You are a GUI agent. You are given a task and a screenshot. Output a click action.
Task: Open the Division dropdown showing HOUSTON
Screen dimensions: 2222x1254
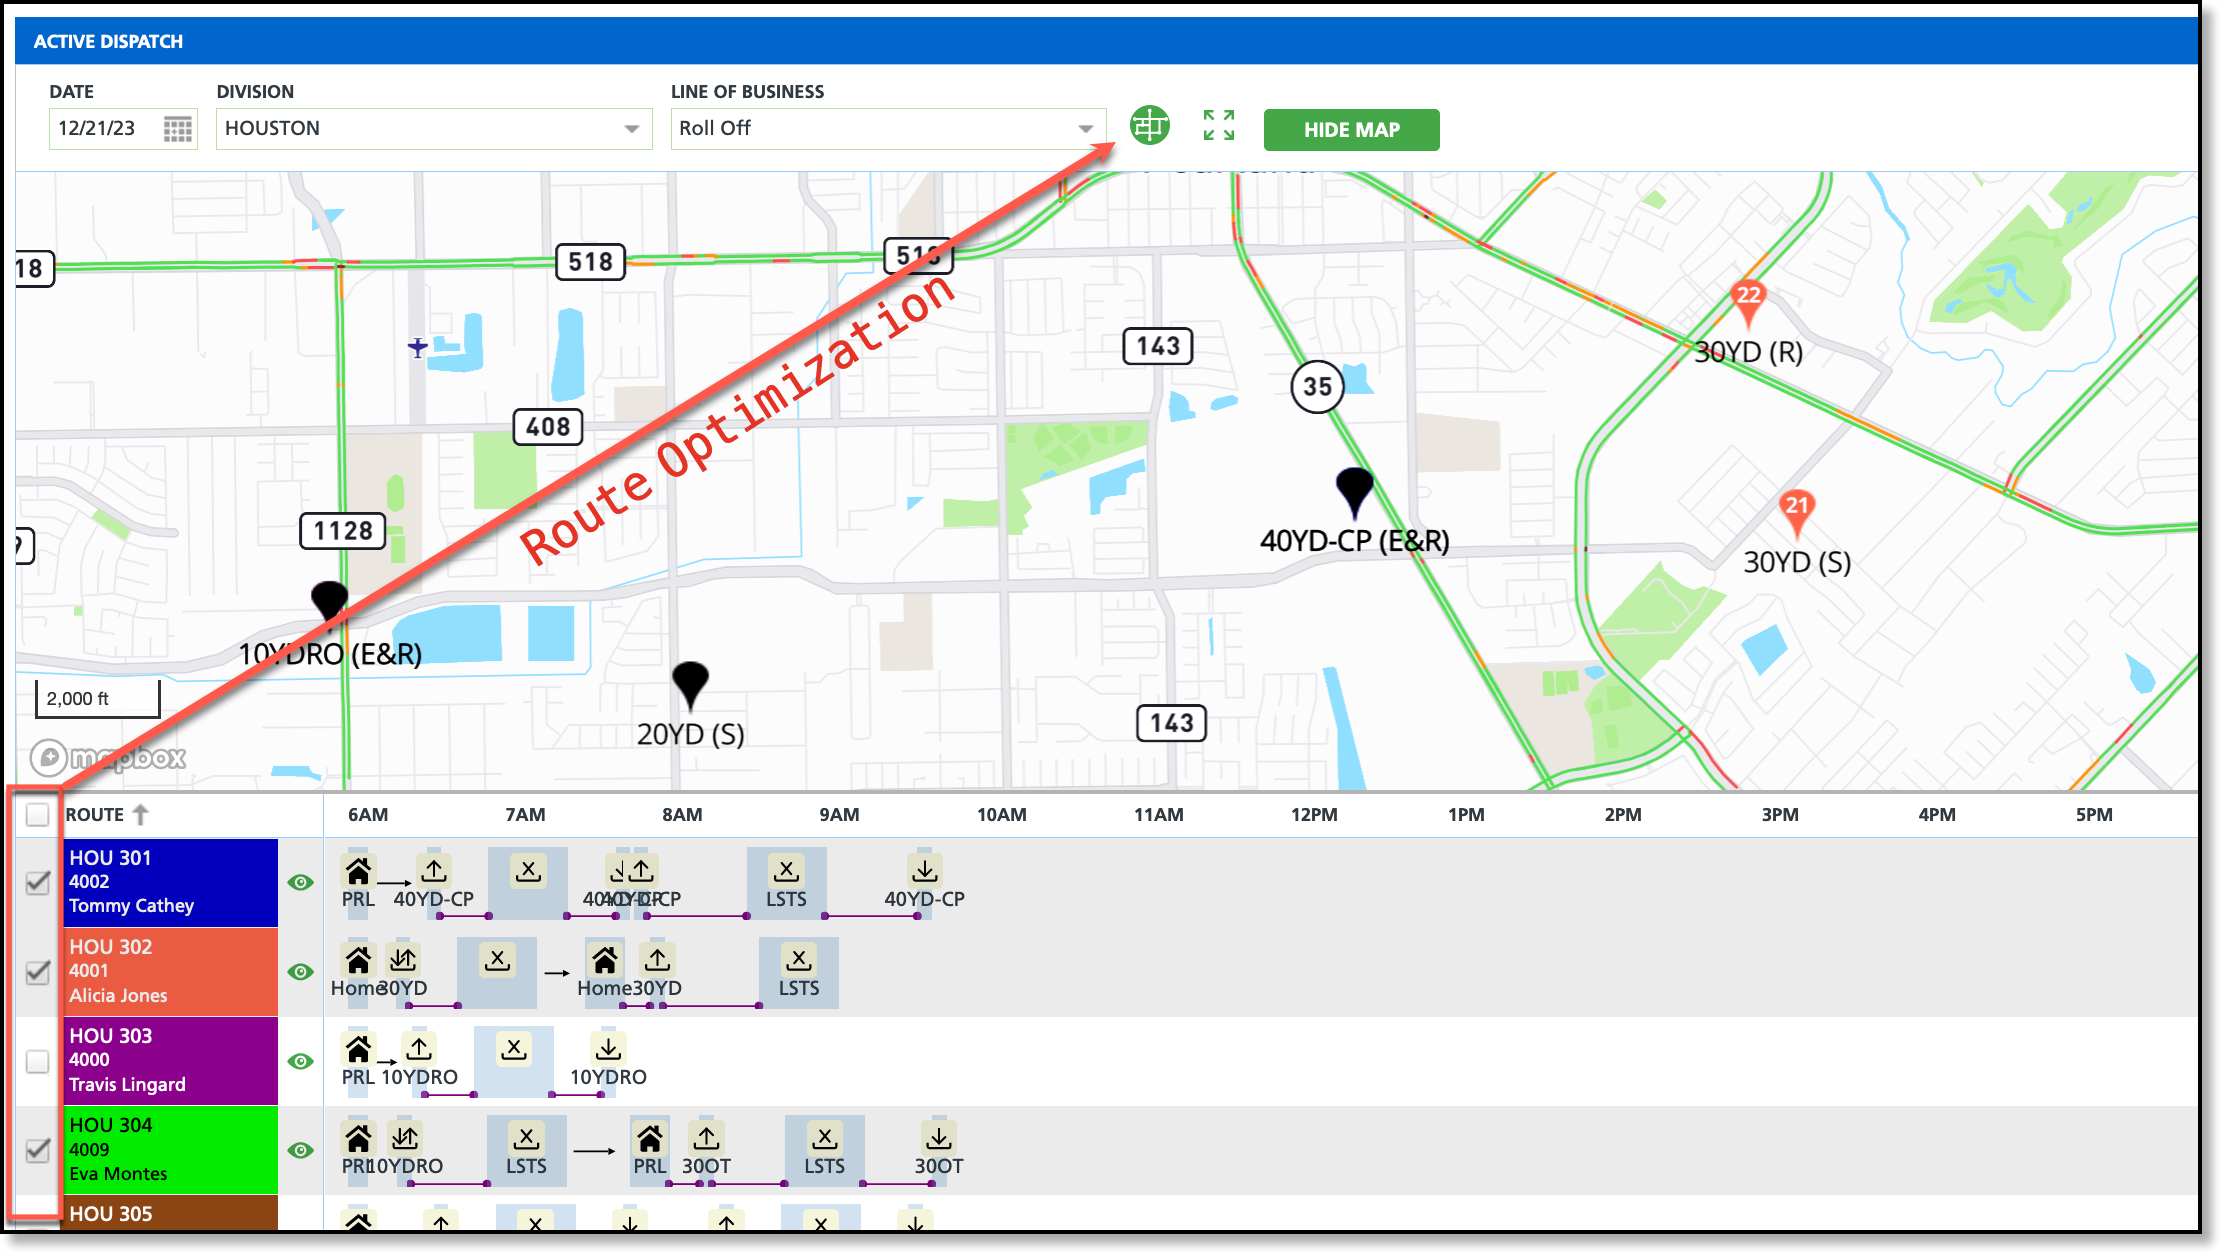[x=433, y=129]
